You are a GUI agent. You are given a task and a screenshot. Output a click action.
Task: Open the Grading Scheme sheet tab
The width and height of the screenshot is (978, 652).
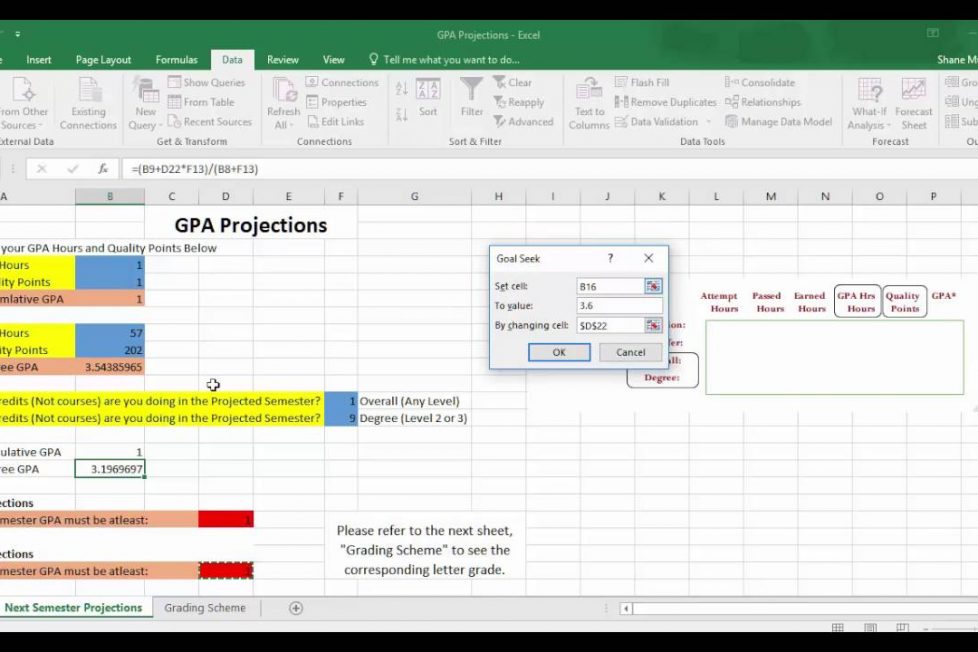[205, 607]
